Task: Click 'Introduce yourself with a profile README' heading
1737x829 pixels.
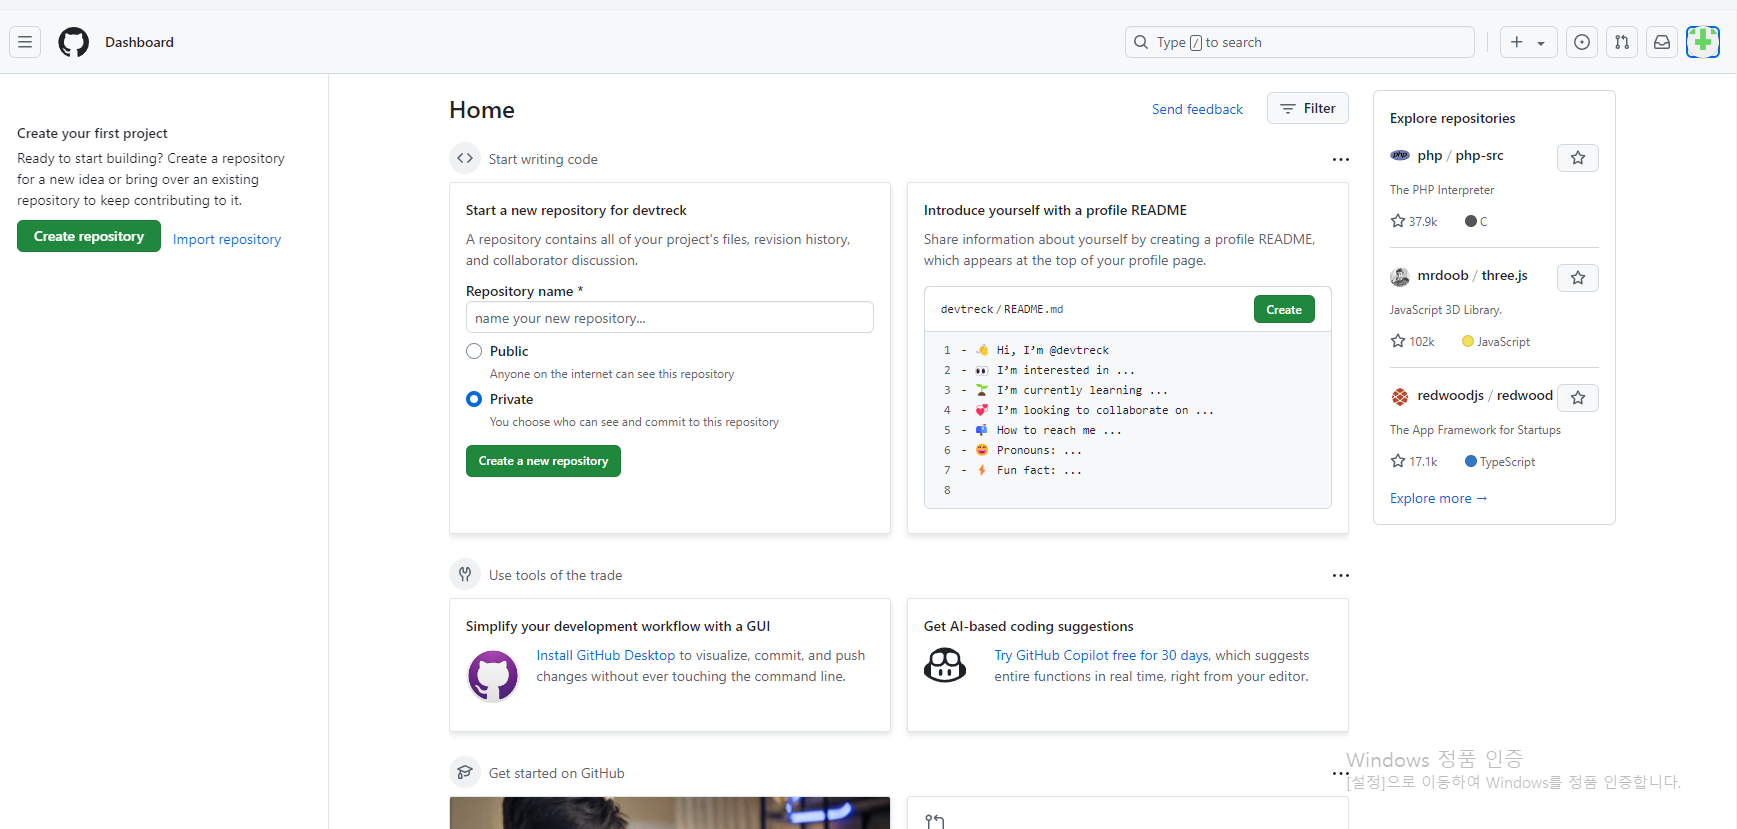Action: click(x=1055, y=210)
